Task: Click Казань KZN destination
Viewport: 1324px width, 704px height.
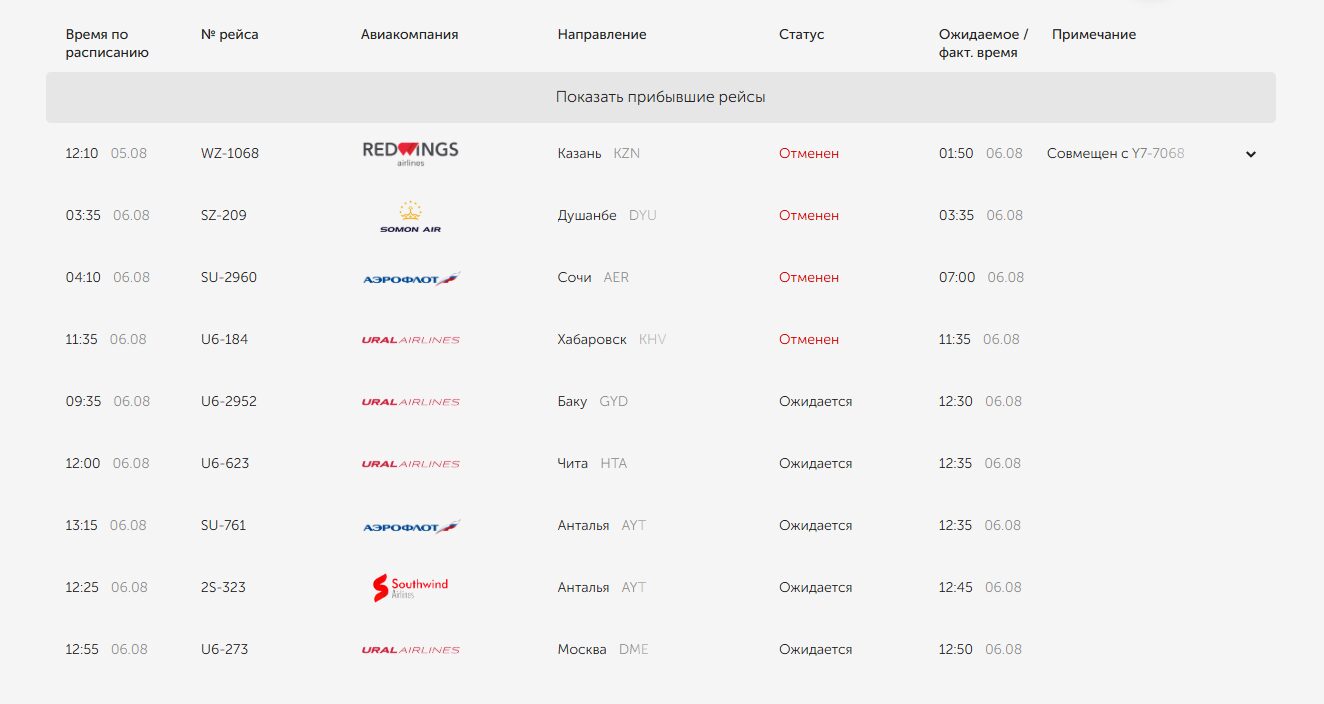Action: [x=599, y=153]
